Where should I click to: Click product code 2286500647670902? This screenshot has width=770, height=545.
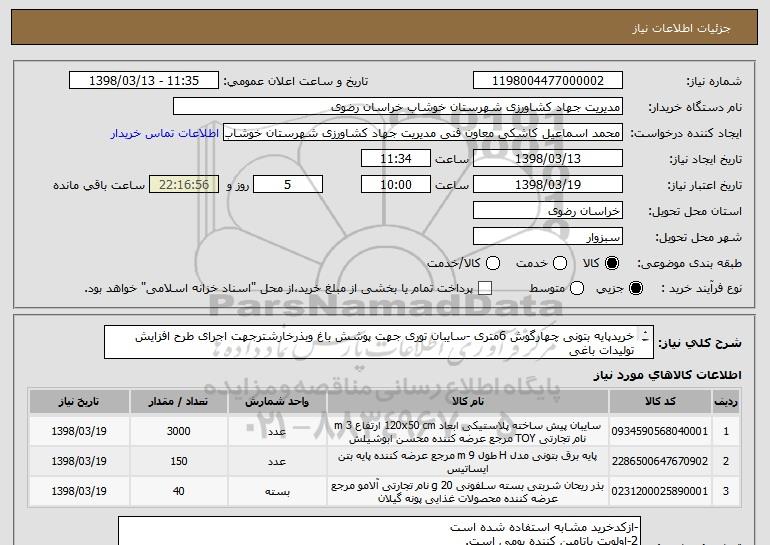pos(660,462)
